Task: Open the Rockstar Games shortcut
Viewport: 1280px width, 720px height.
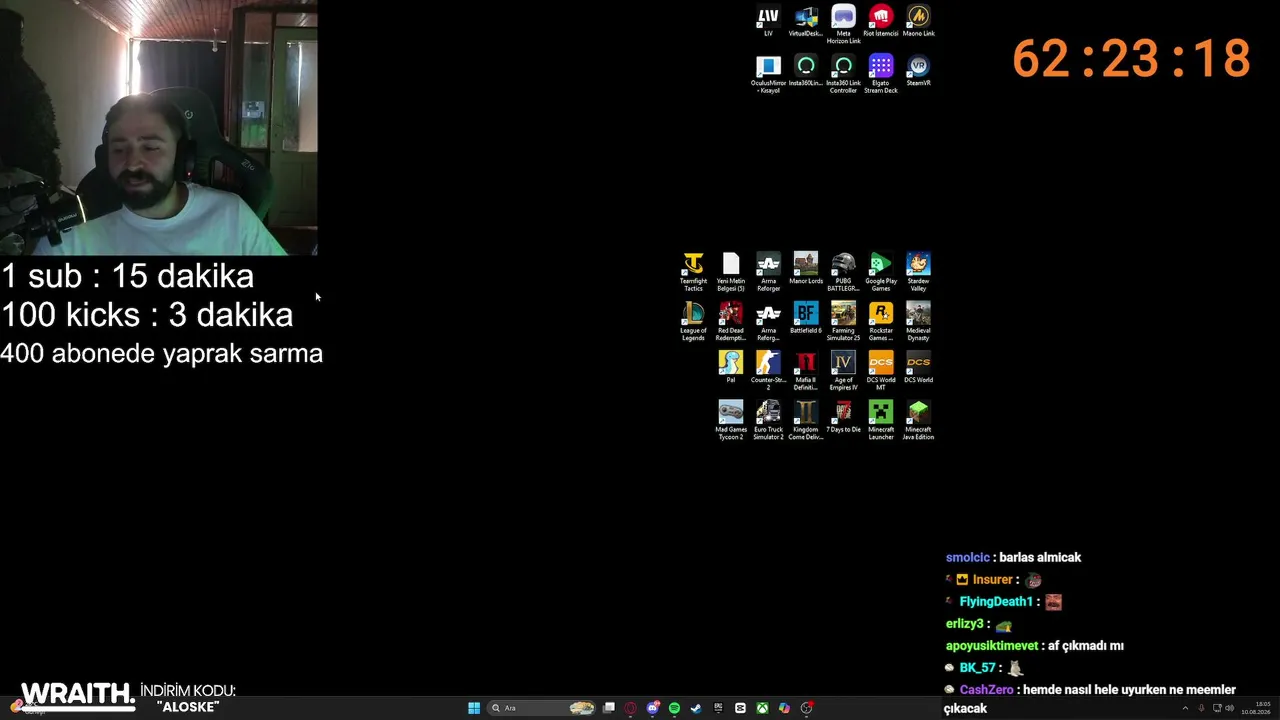Action: 881,322
